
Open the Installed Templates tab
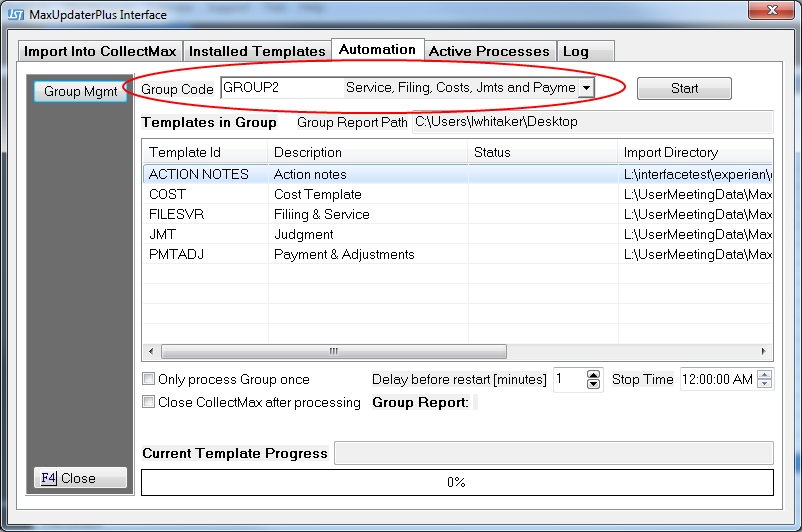(257, 51)
